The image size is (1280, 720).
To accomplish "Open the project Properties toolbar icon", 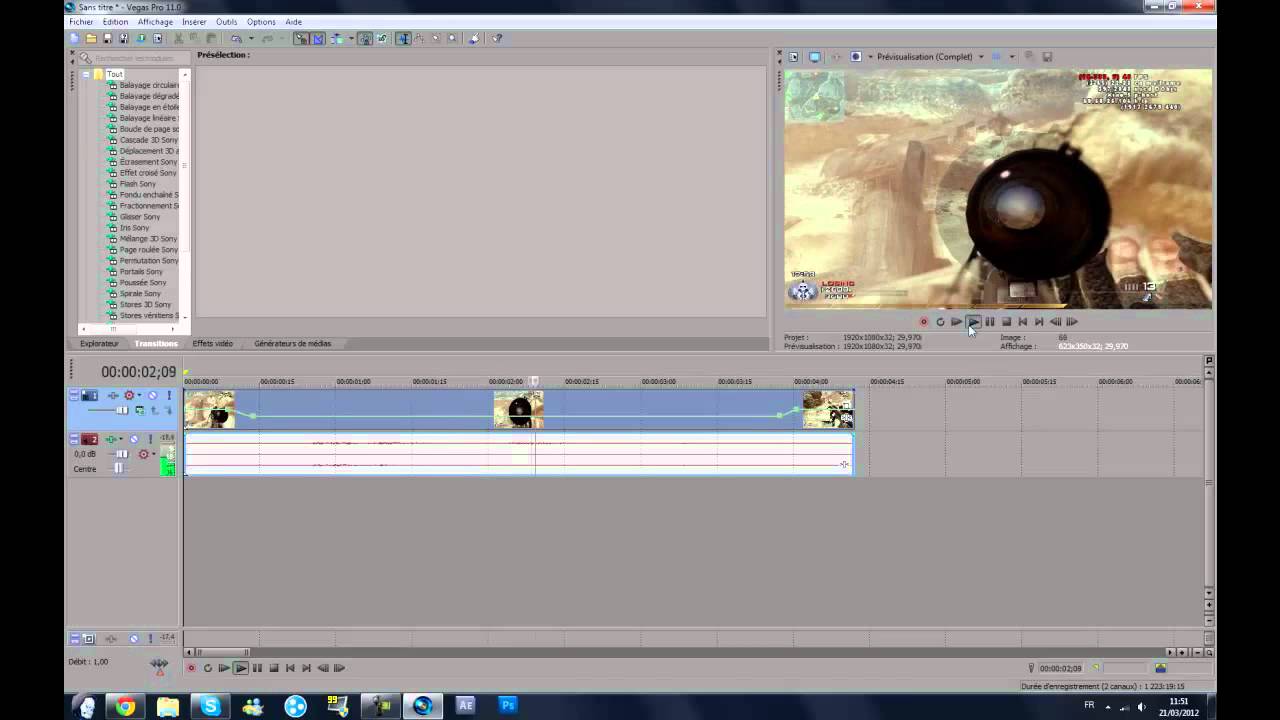I will (x=157, y=38).
